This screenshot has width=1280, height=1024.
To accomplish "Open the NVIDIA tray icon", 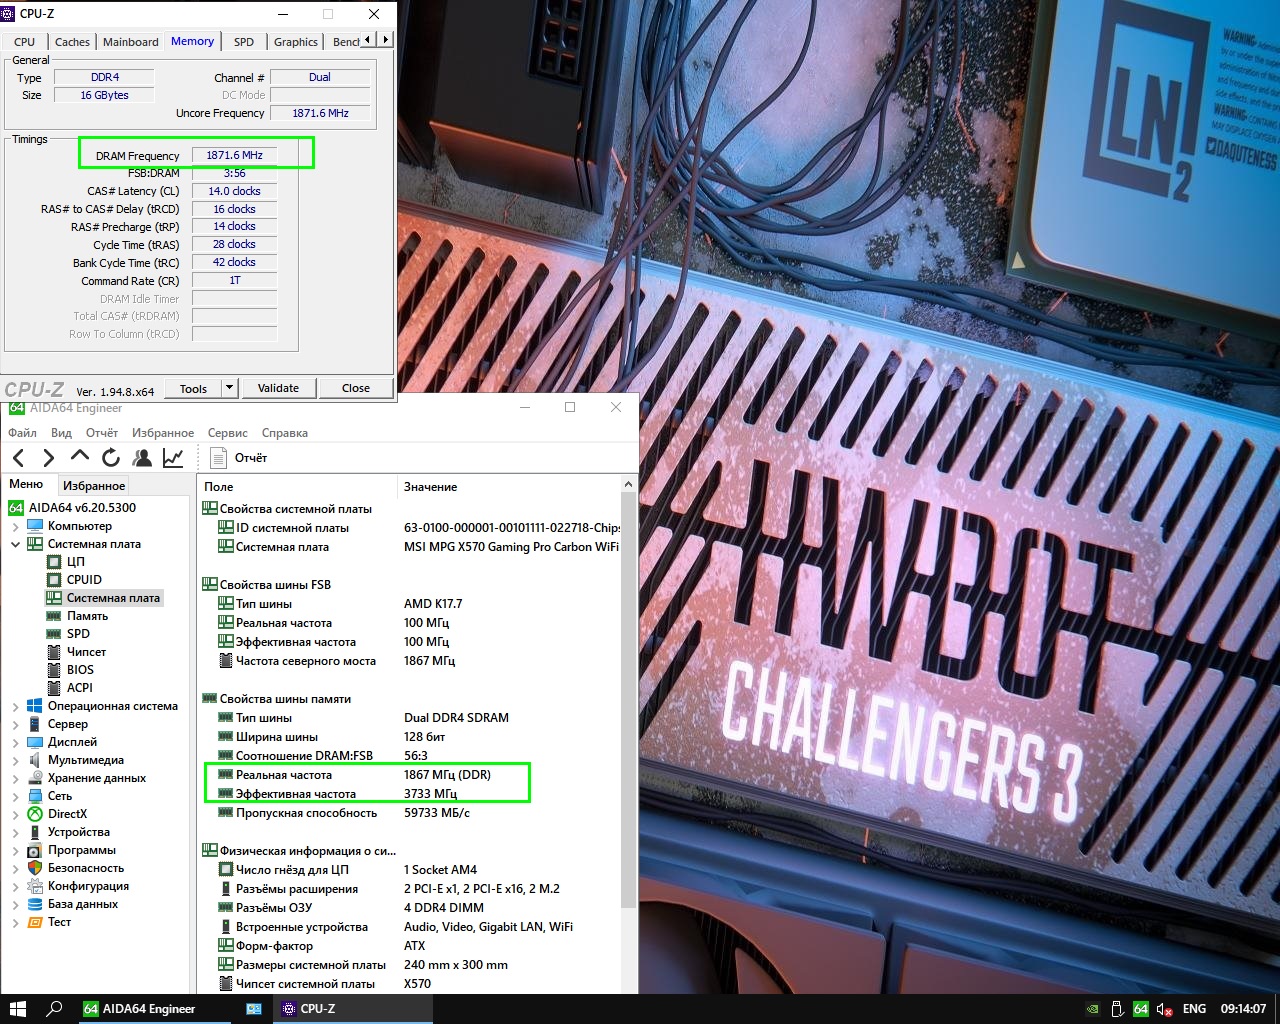I will tap(1094, 1009).
